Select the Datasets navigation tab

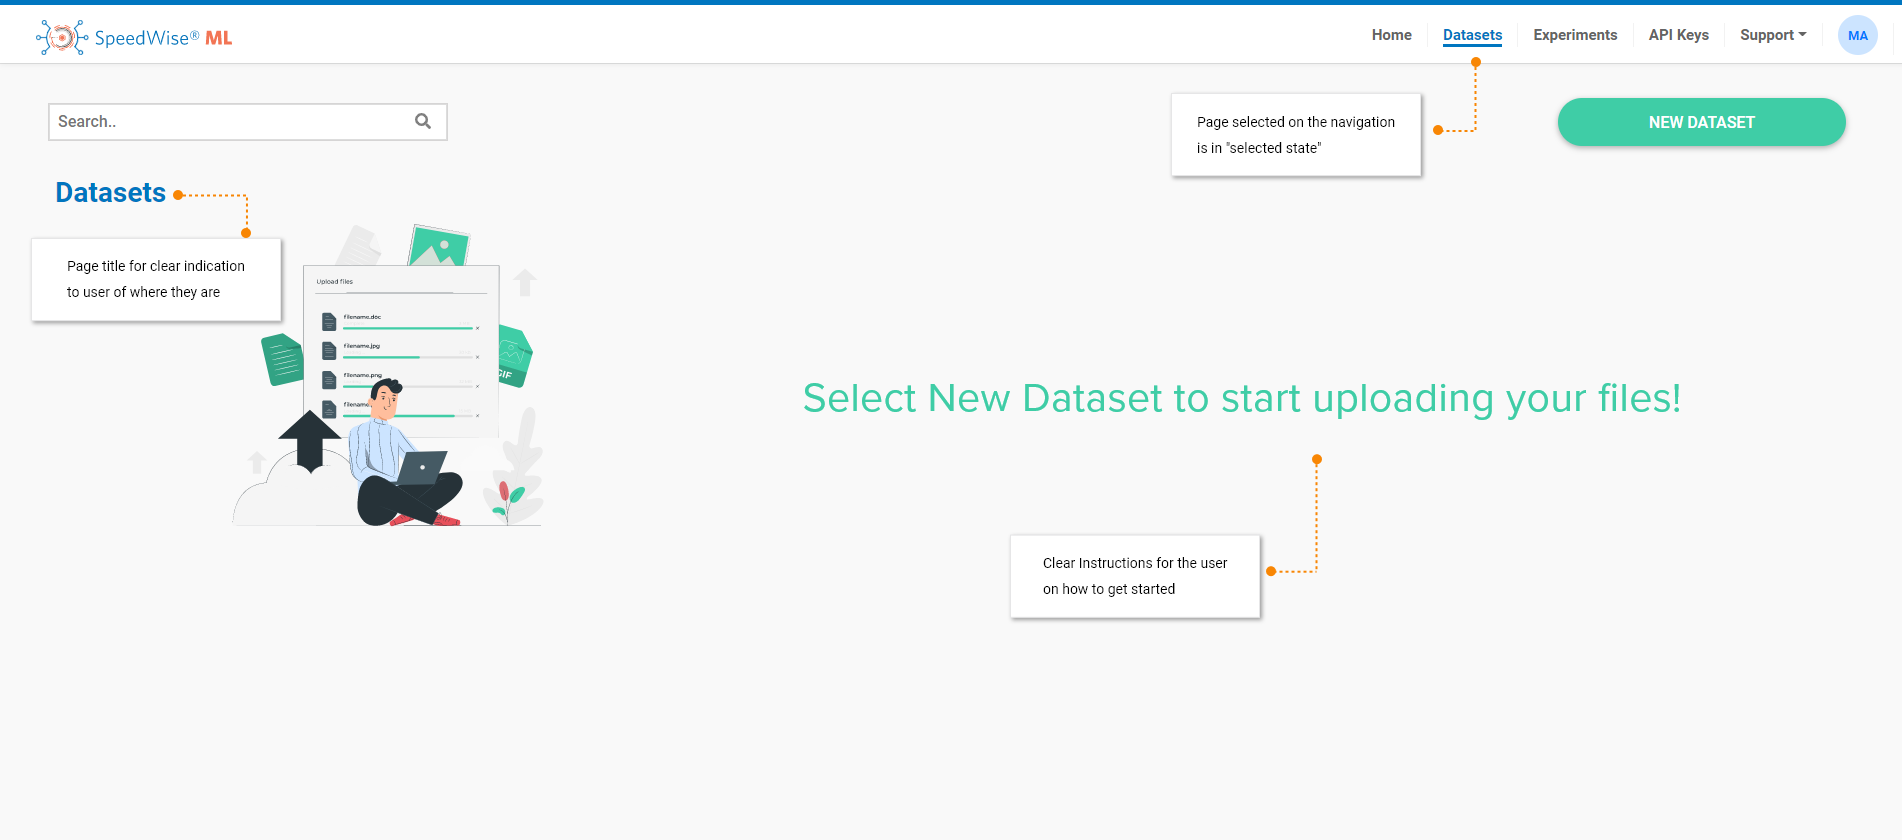(x=1472, y=35)
